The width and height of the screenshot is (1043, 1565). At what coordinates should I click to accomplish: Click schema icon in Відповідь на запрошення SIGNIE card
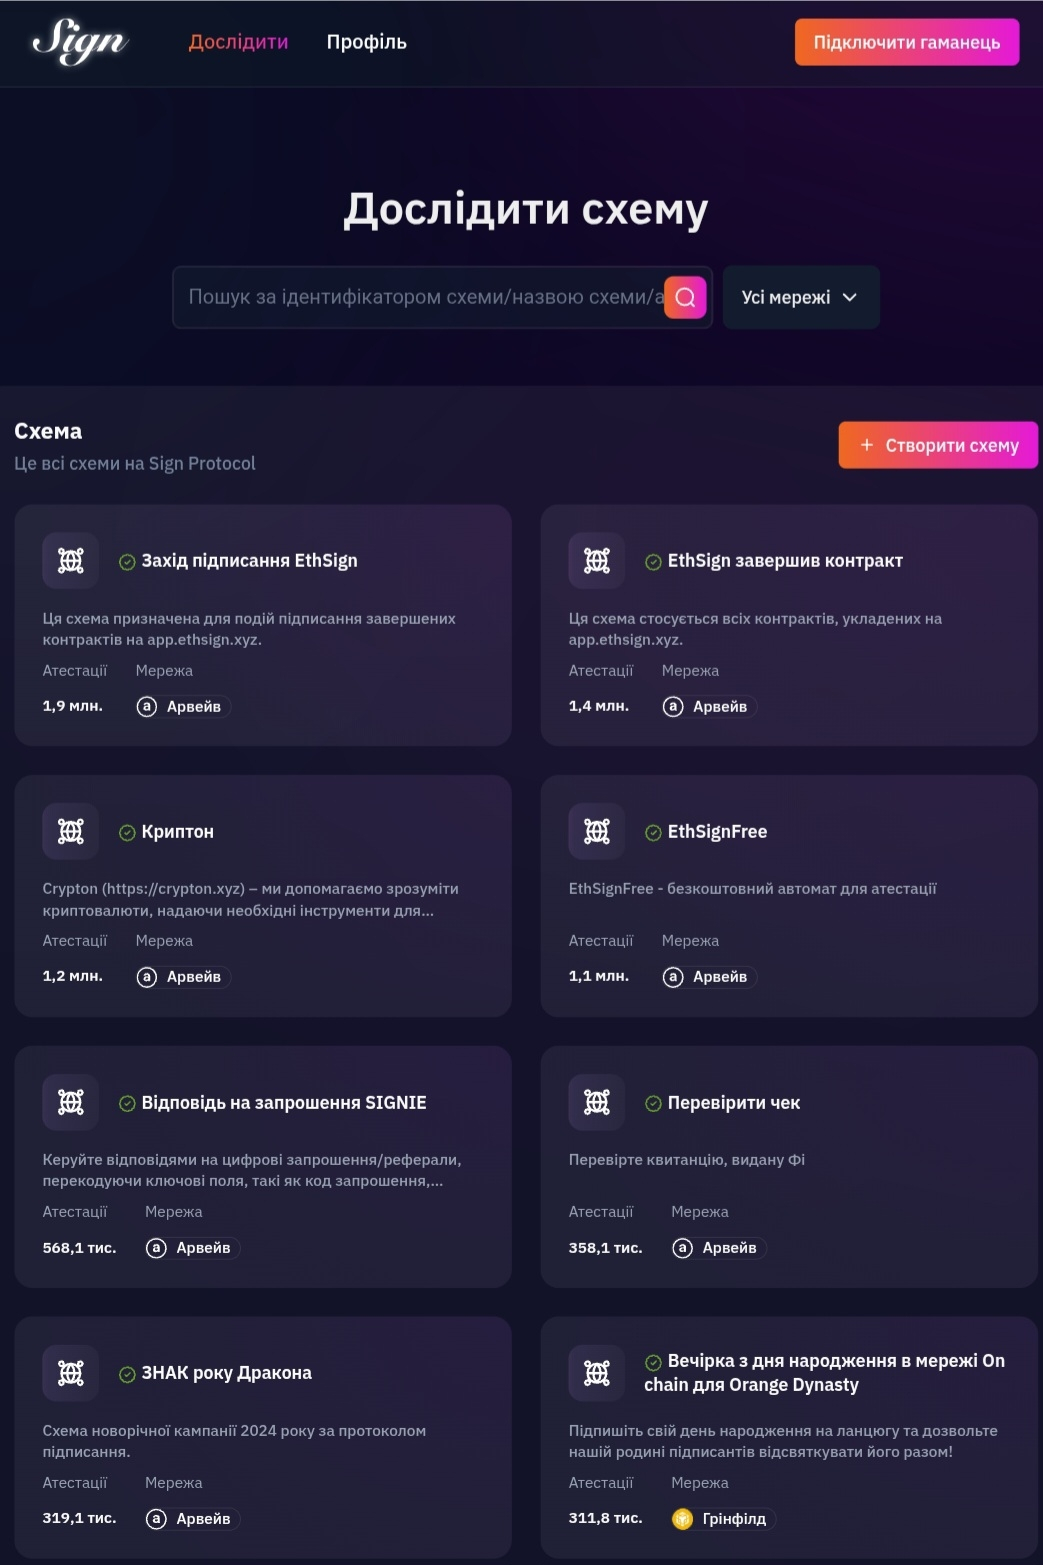pyautogui.click(x=71, y=1102)
